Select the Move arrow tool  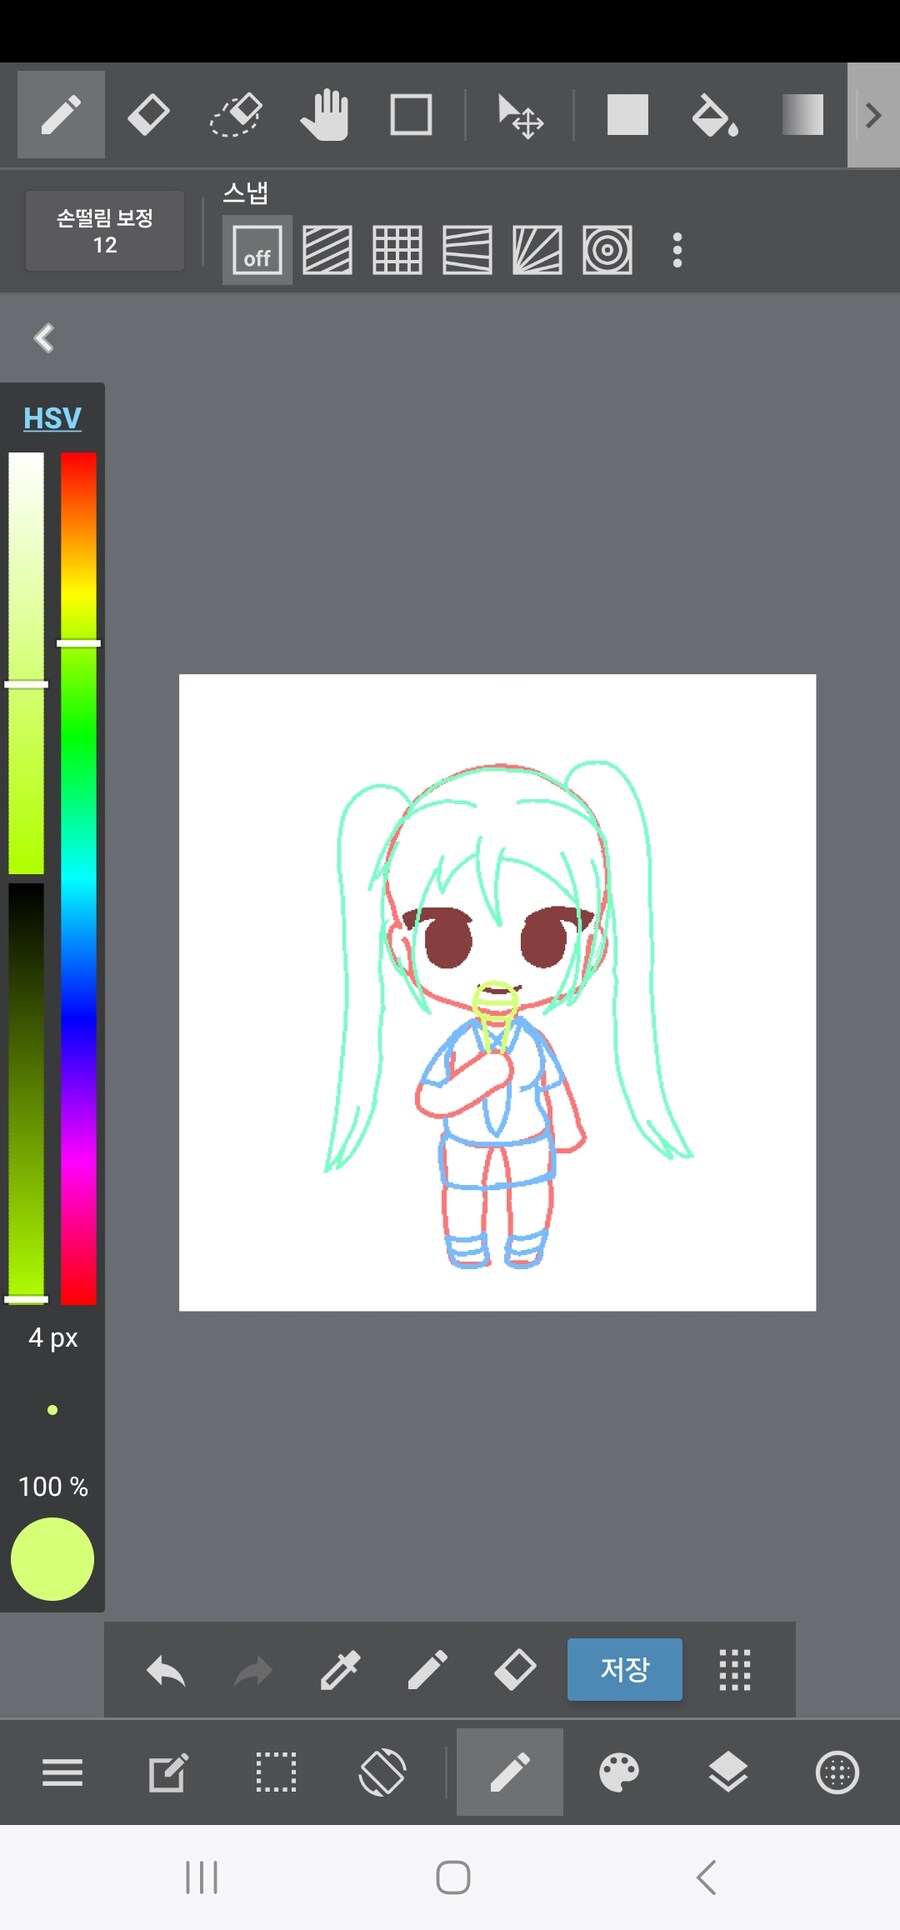point(520,115)
